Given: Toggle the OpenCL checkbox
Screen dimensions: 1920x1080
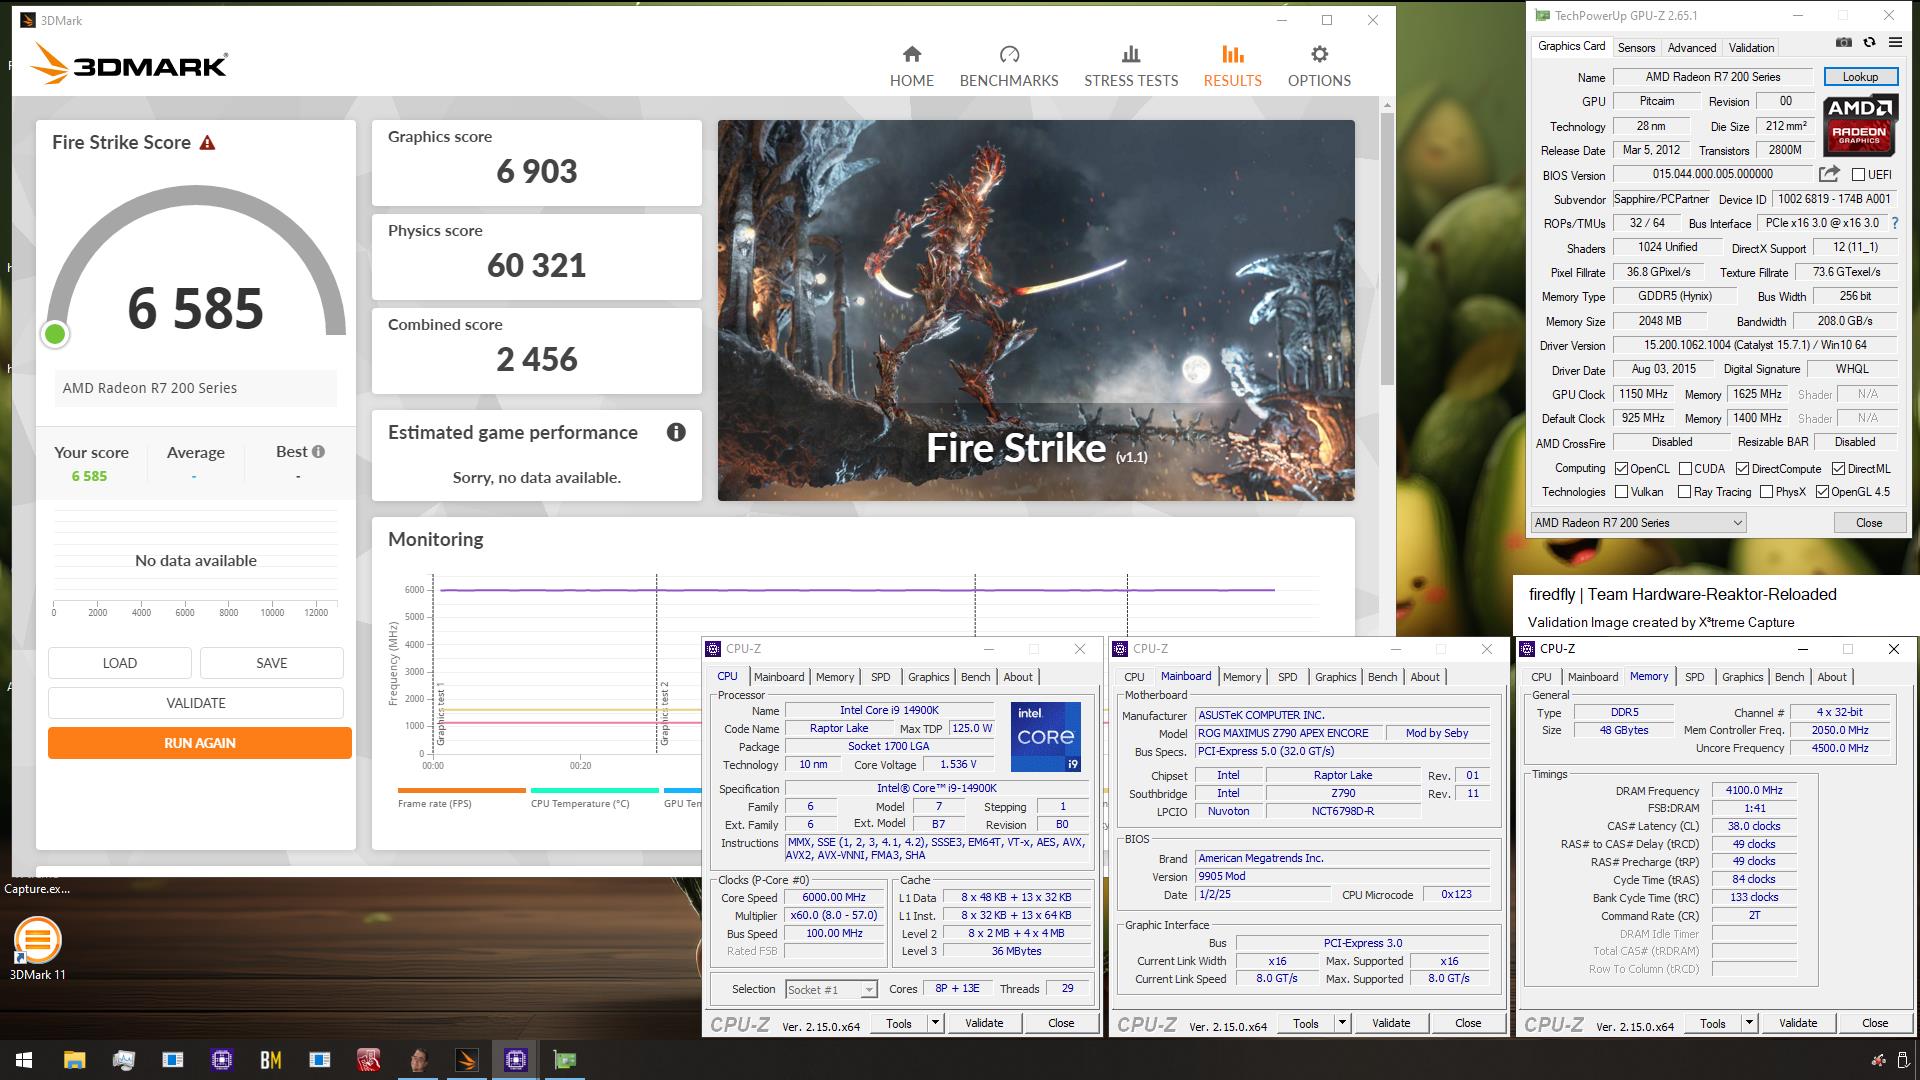Looking at the screenshot, I should coord(1621,468).
